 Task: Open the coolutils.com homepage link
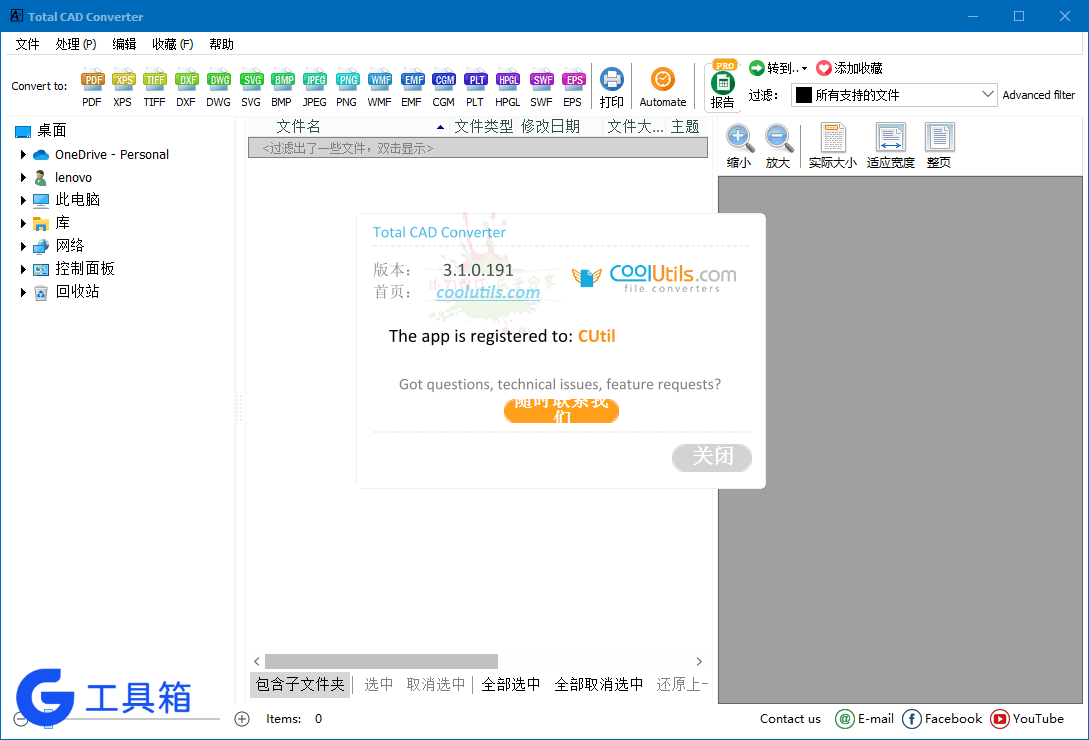488,293
